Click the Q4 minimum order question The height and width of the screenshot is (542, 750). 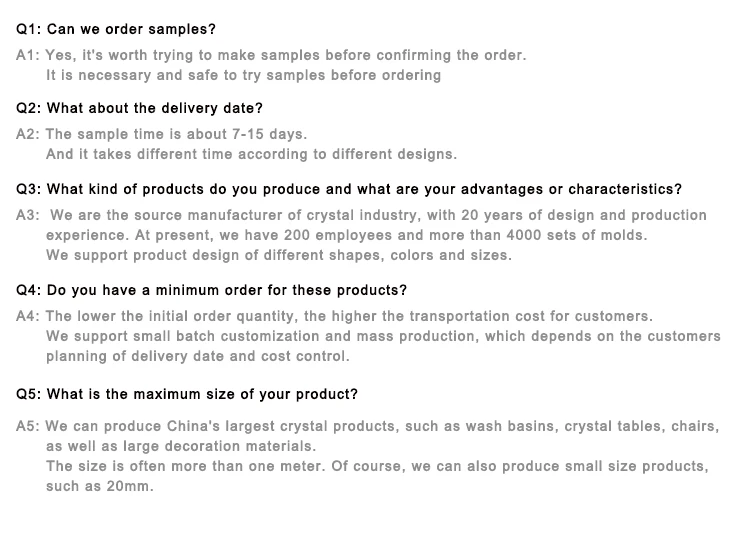click(211, 290)
